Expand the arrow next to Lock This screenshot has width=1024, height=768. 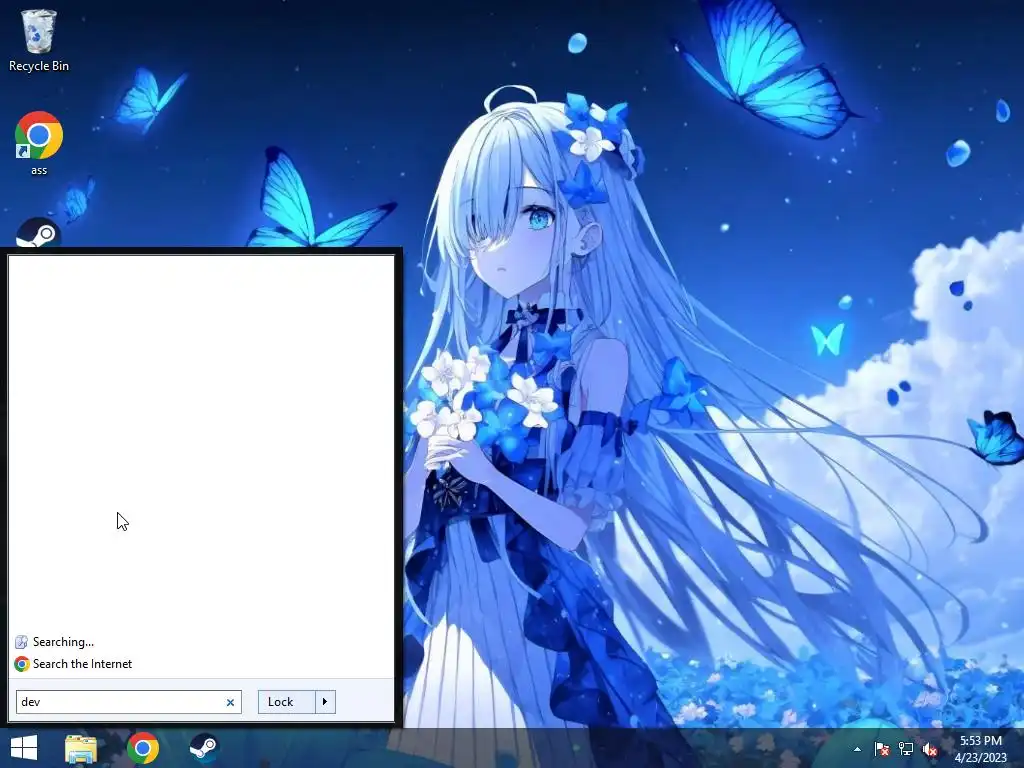[x=325, y=702]
